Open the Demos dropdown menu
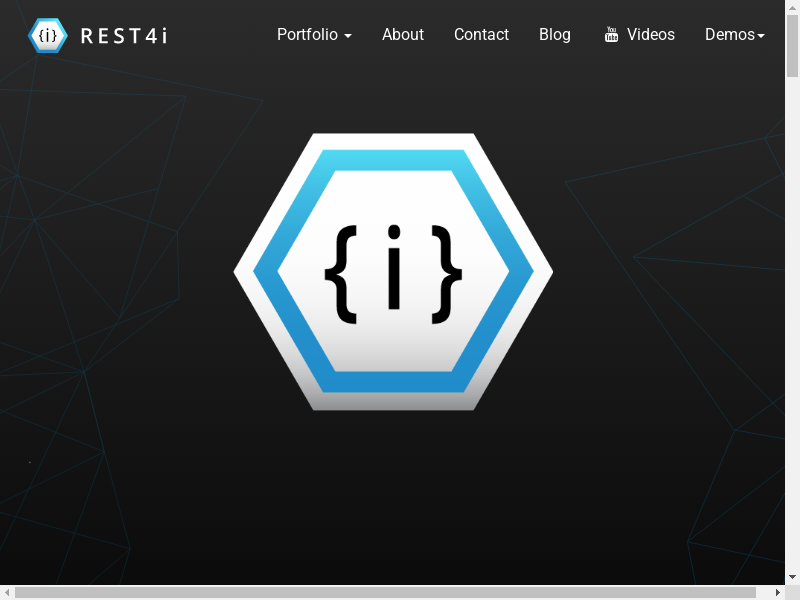This screenshot has width=800, height=600. (x=730, y=35)
